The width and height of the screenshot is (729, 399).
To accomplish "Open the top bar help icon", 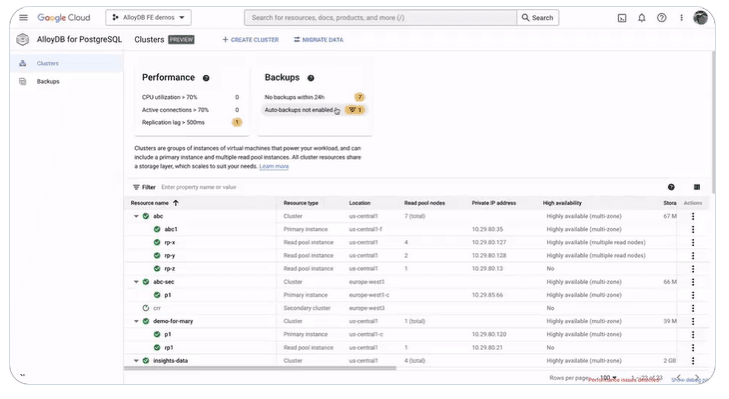I will (661, 18).
